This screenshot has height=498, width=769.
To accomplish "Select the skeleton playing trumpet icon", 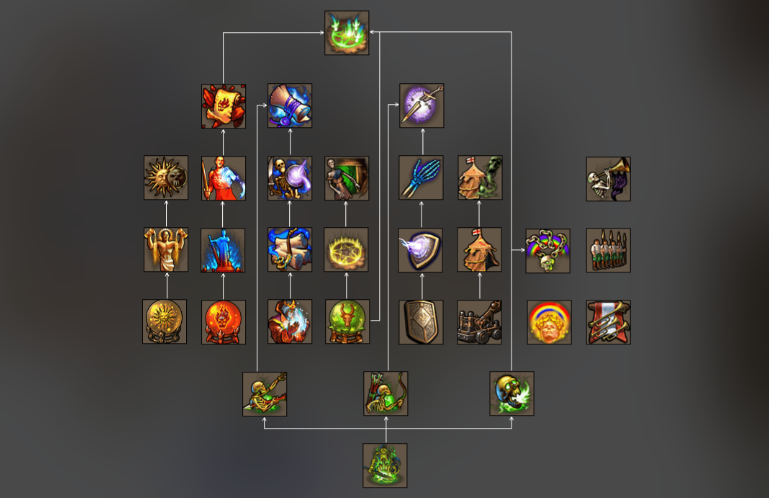I will (x=609, y=179).
